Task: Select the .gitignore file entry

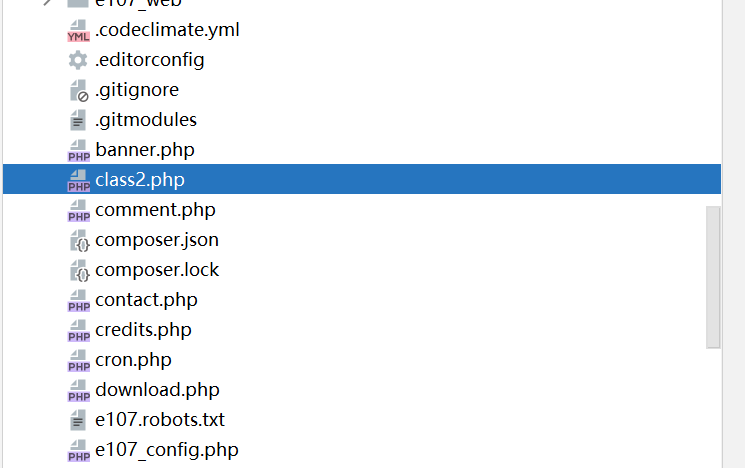Action: pos(137,90)
